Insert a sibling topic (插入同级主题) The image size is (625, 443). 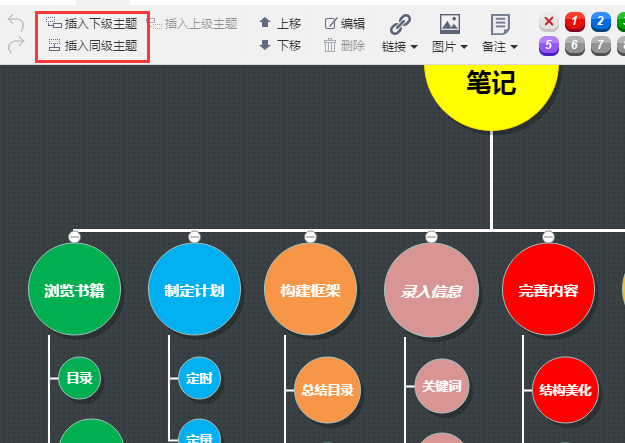click(x=92, y=45)
